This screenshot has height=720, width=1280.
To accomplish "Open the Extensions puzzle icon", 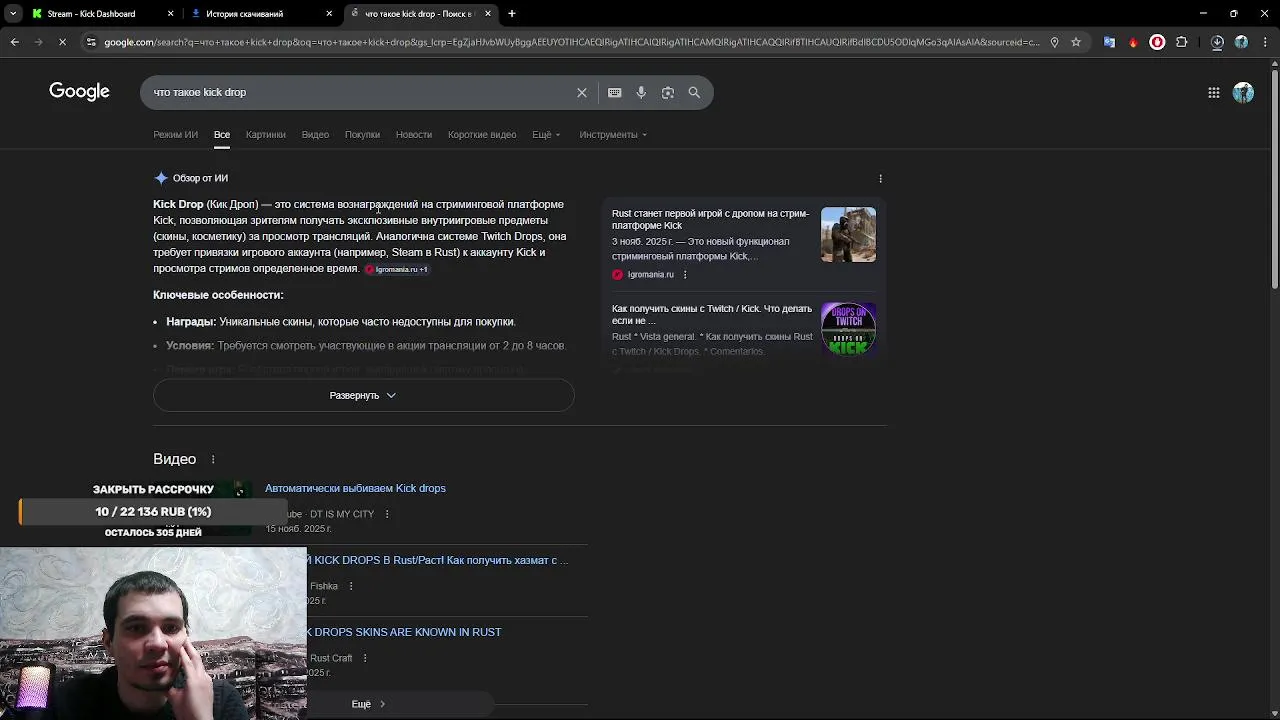I will pos(1182,42).
